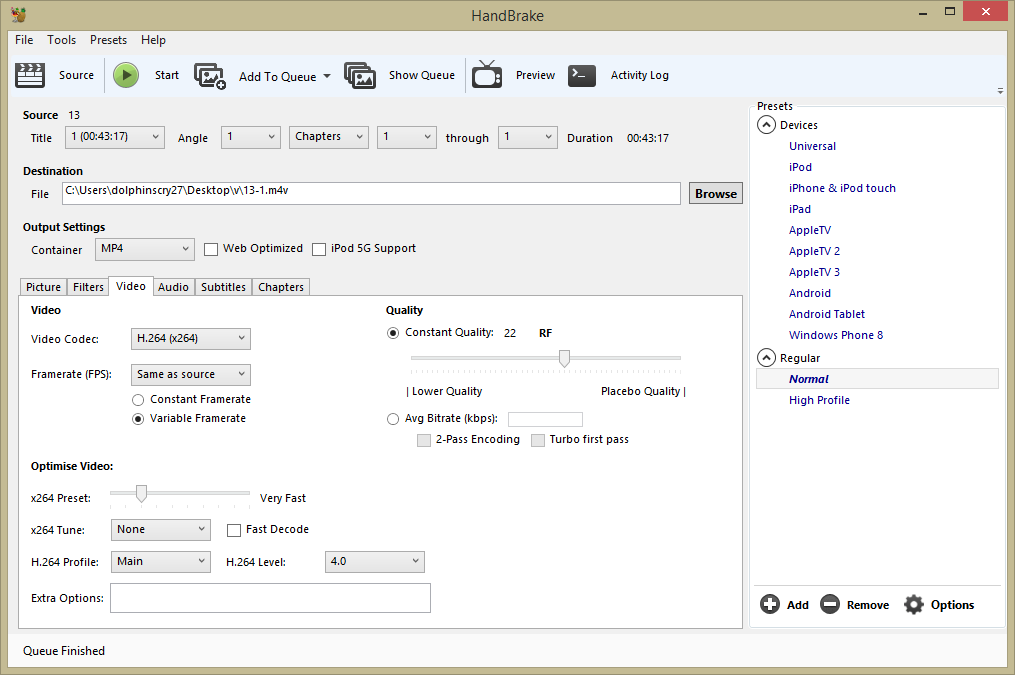The height and width of the screenshot is (675, 1015).
Task: Open the x264 Tune dropdown
Action: coord(161,530)
